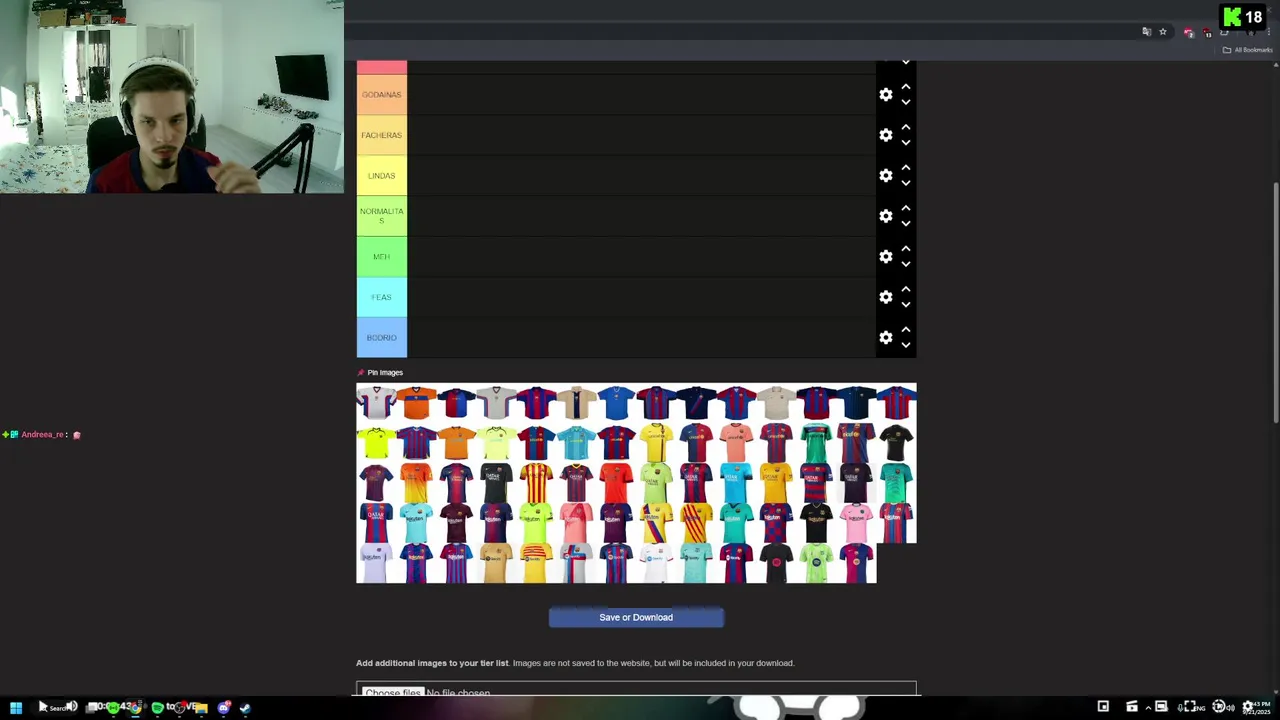Click the FACHERAS tier label
The image size is (1280, 720).
click(x=381, y=135)
